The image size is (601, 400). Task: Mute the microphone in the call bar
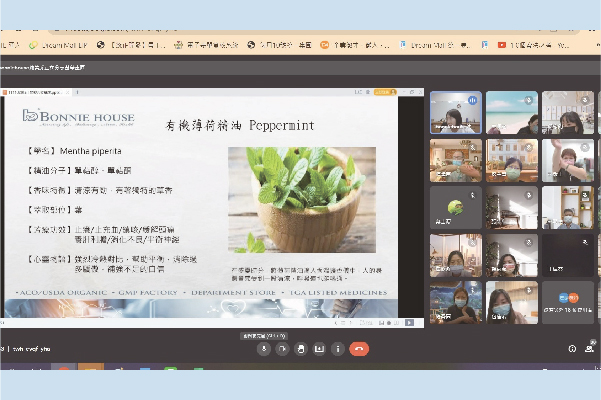pos(264,349)
